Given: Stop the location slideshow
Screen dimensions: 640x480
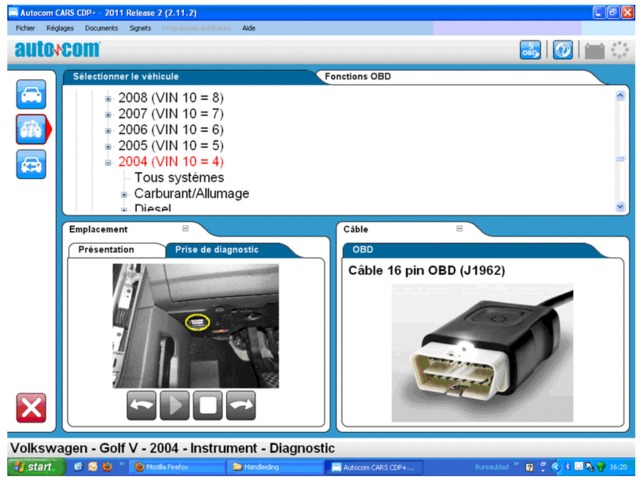Looking at the screenshot, I should (x=208, y=405).
